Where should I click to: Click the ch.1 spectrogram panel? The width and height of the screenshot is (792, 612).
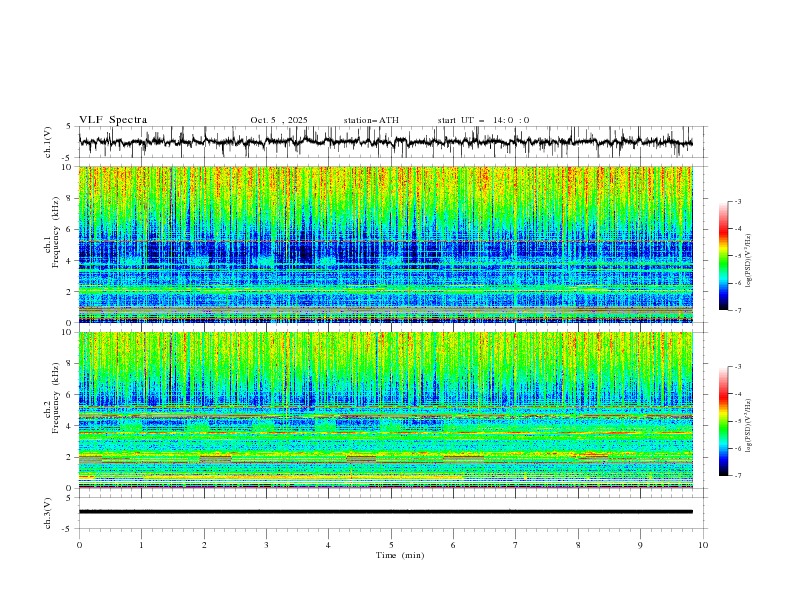click(386, 244)
